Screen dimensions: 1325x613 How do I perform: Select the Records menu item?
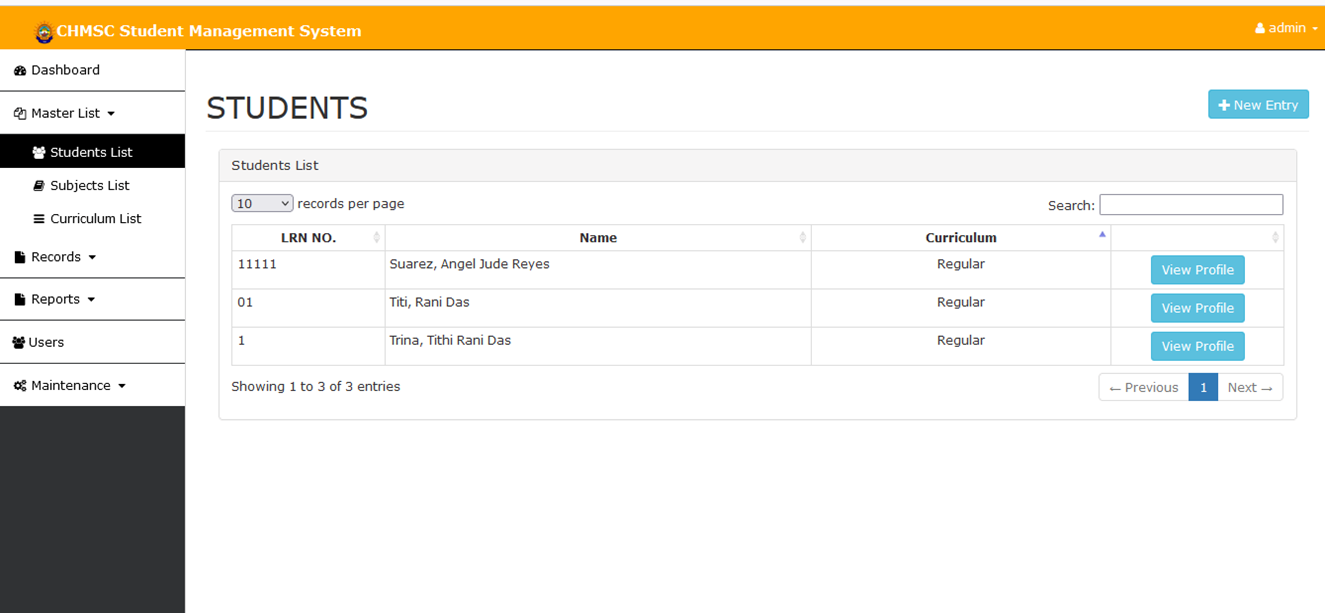click(55, 256)
